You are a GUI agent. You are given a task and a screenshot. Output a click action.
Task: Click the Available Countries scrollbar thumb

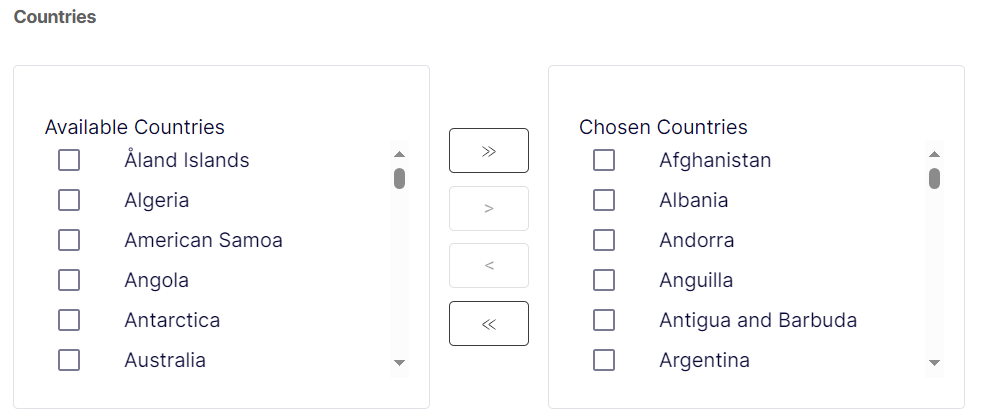click(x=400, y=179)
